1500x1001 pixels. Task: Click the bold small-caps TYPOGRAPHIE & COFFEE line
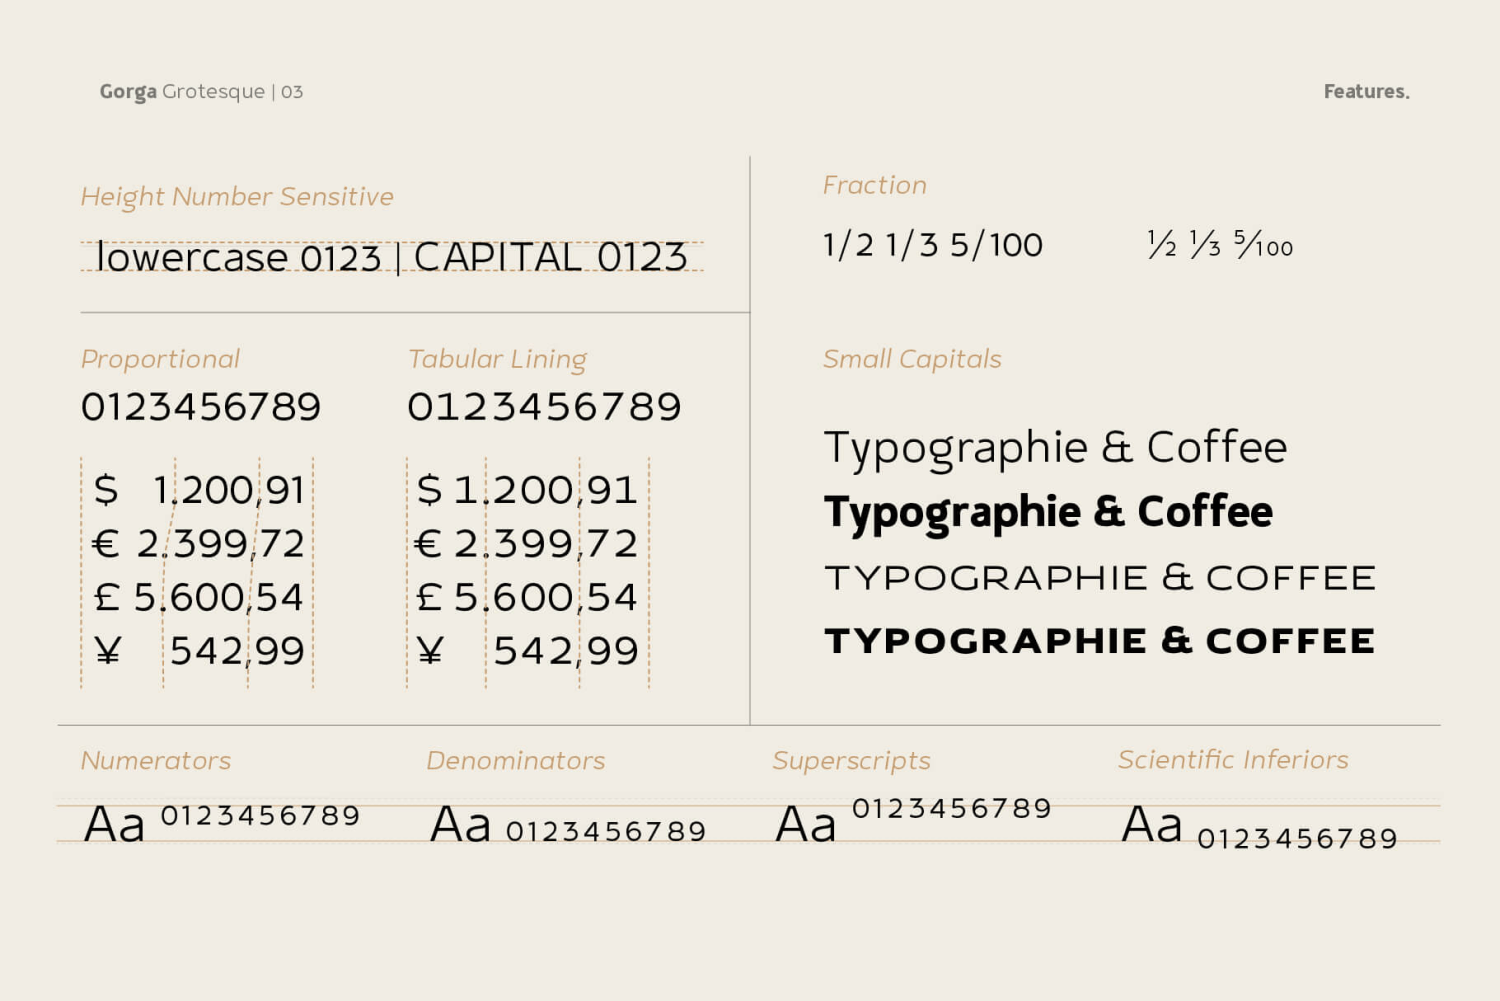pyautogui.click(x=1099, y=641)
